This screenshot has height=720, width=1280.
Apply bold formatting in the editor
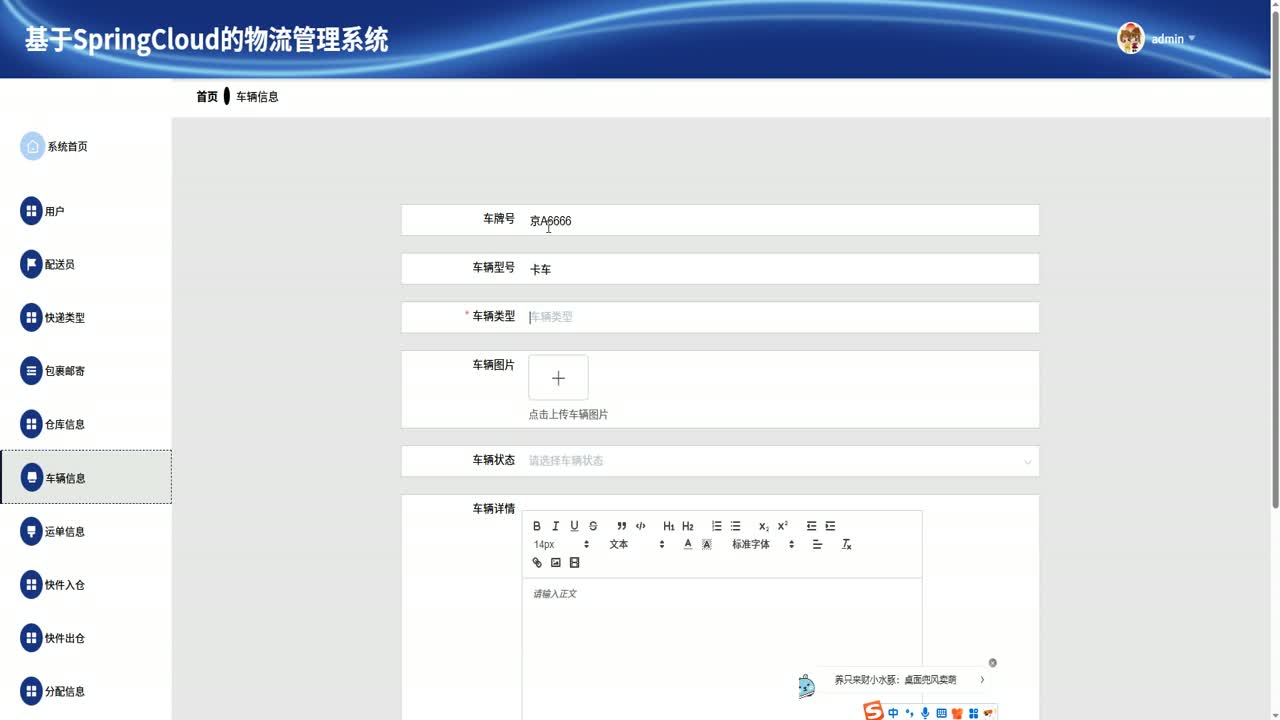[x=537, y=526]
